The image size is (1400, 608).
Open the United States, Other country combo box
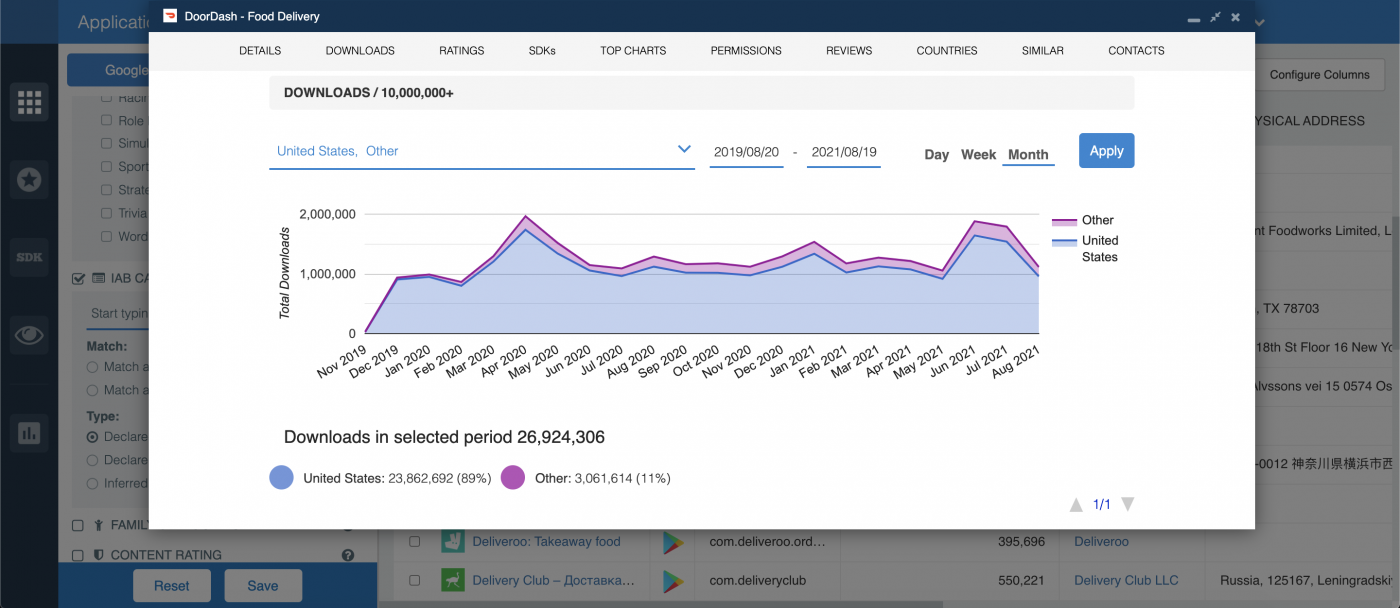[x=482, y=151]
